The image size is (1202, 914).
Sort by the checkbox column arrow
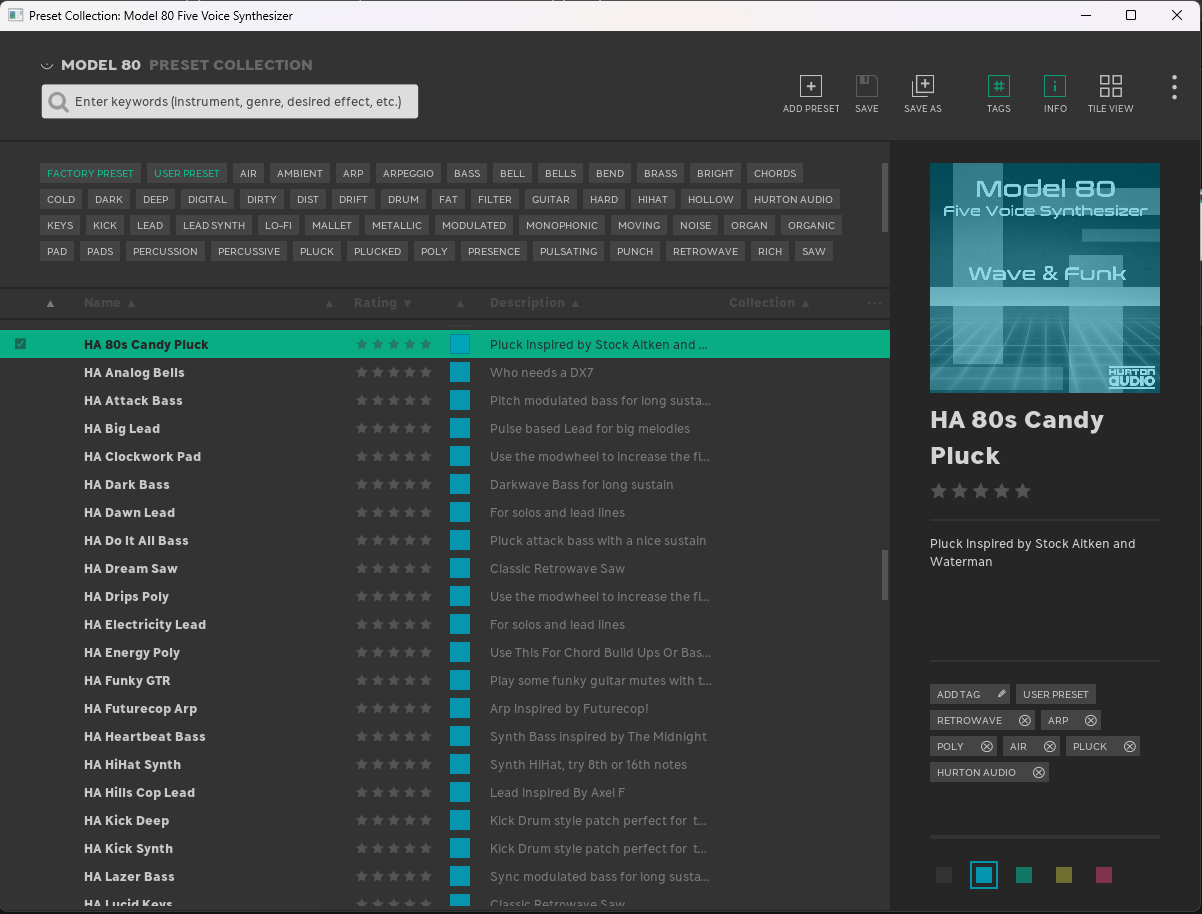tap(51, 303)
